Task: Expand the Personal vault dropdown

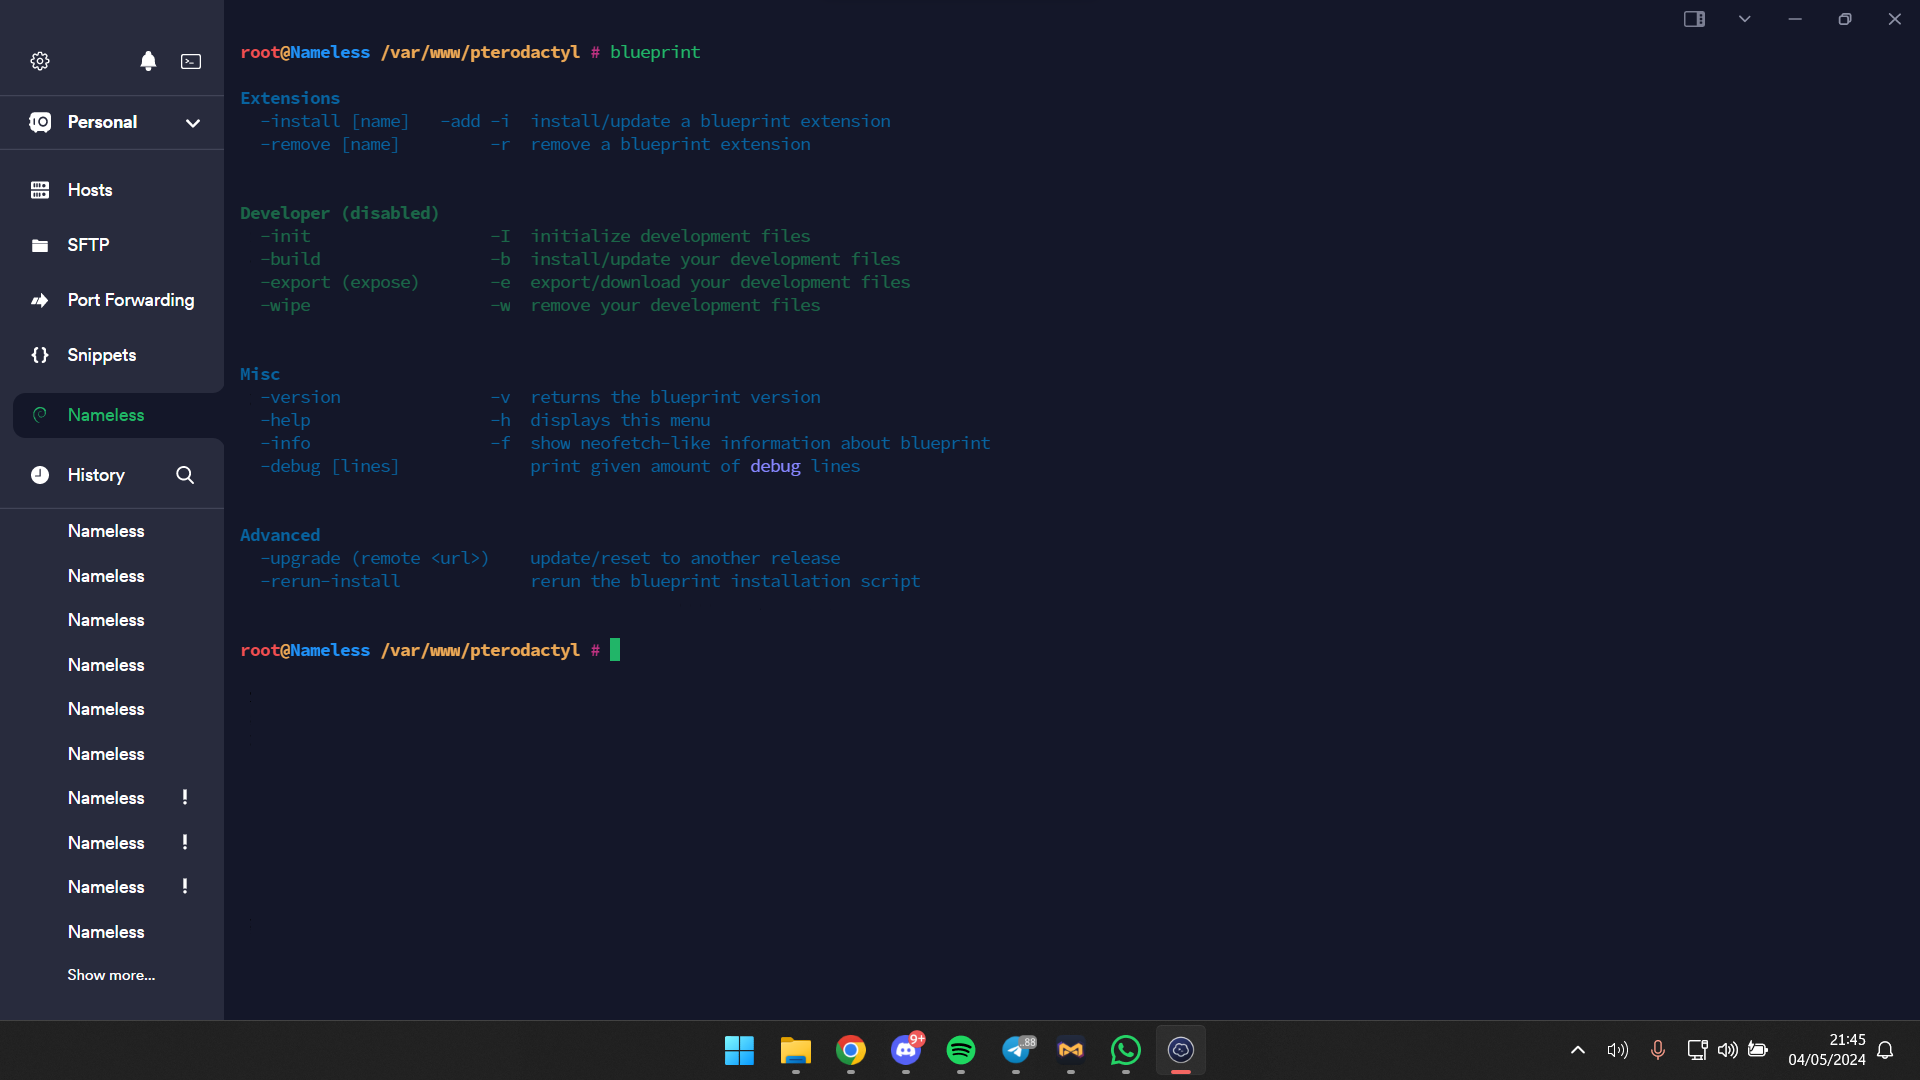Action: (192, 123)
